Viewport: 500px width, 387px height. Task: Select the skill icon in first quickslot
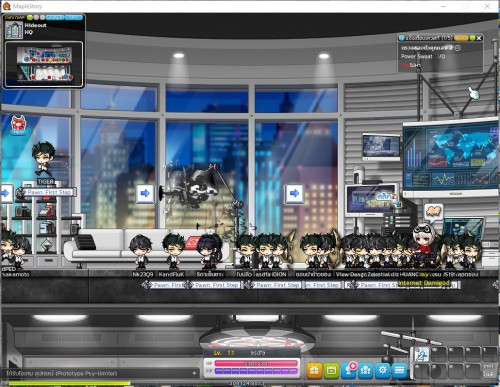[421, 355]
